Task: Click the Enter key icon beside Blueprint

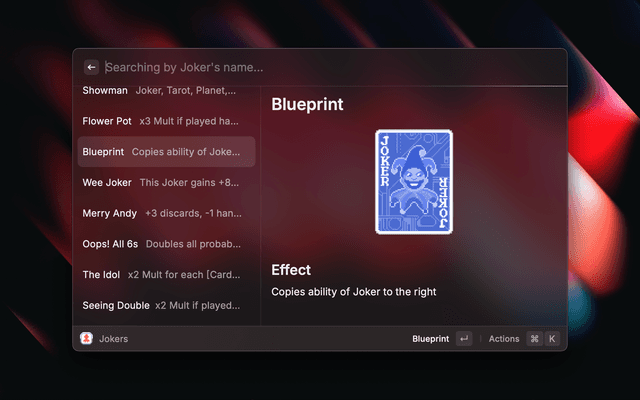Action: point(464,339)
